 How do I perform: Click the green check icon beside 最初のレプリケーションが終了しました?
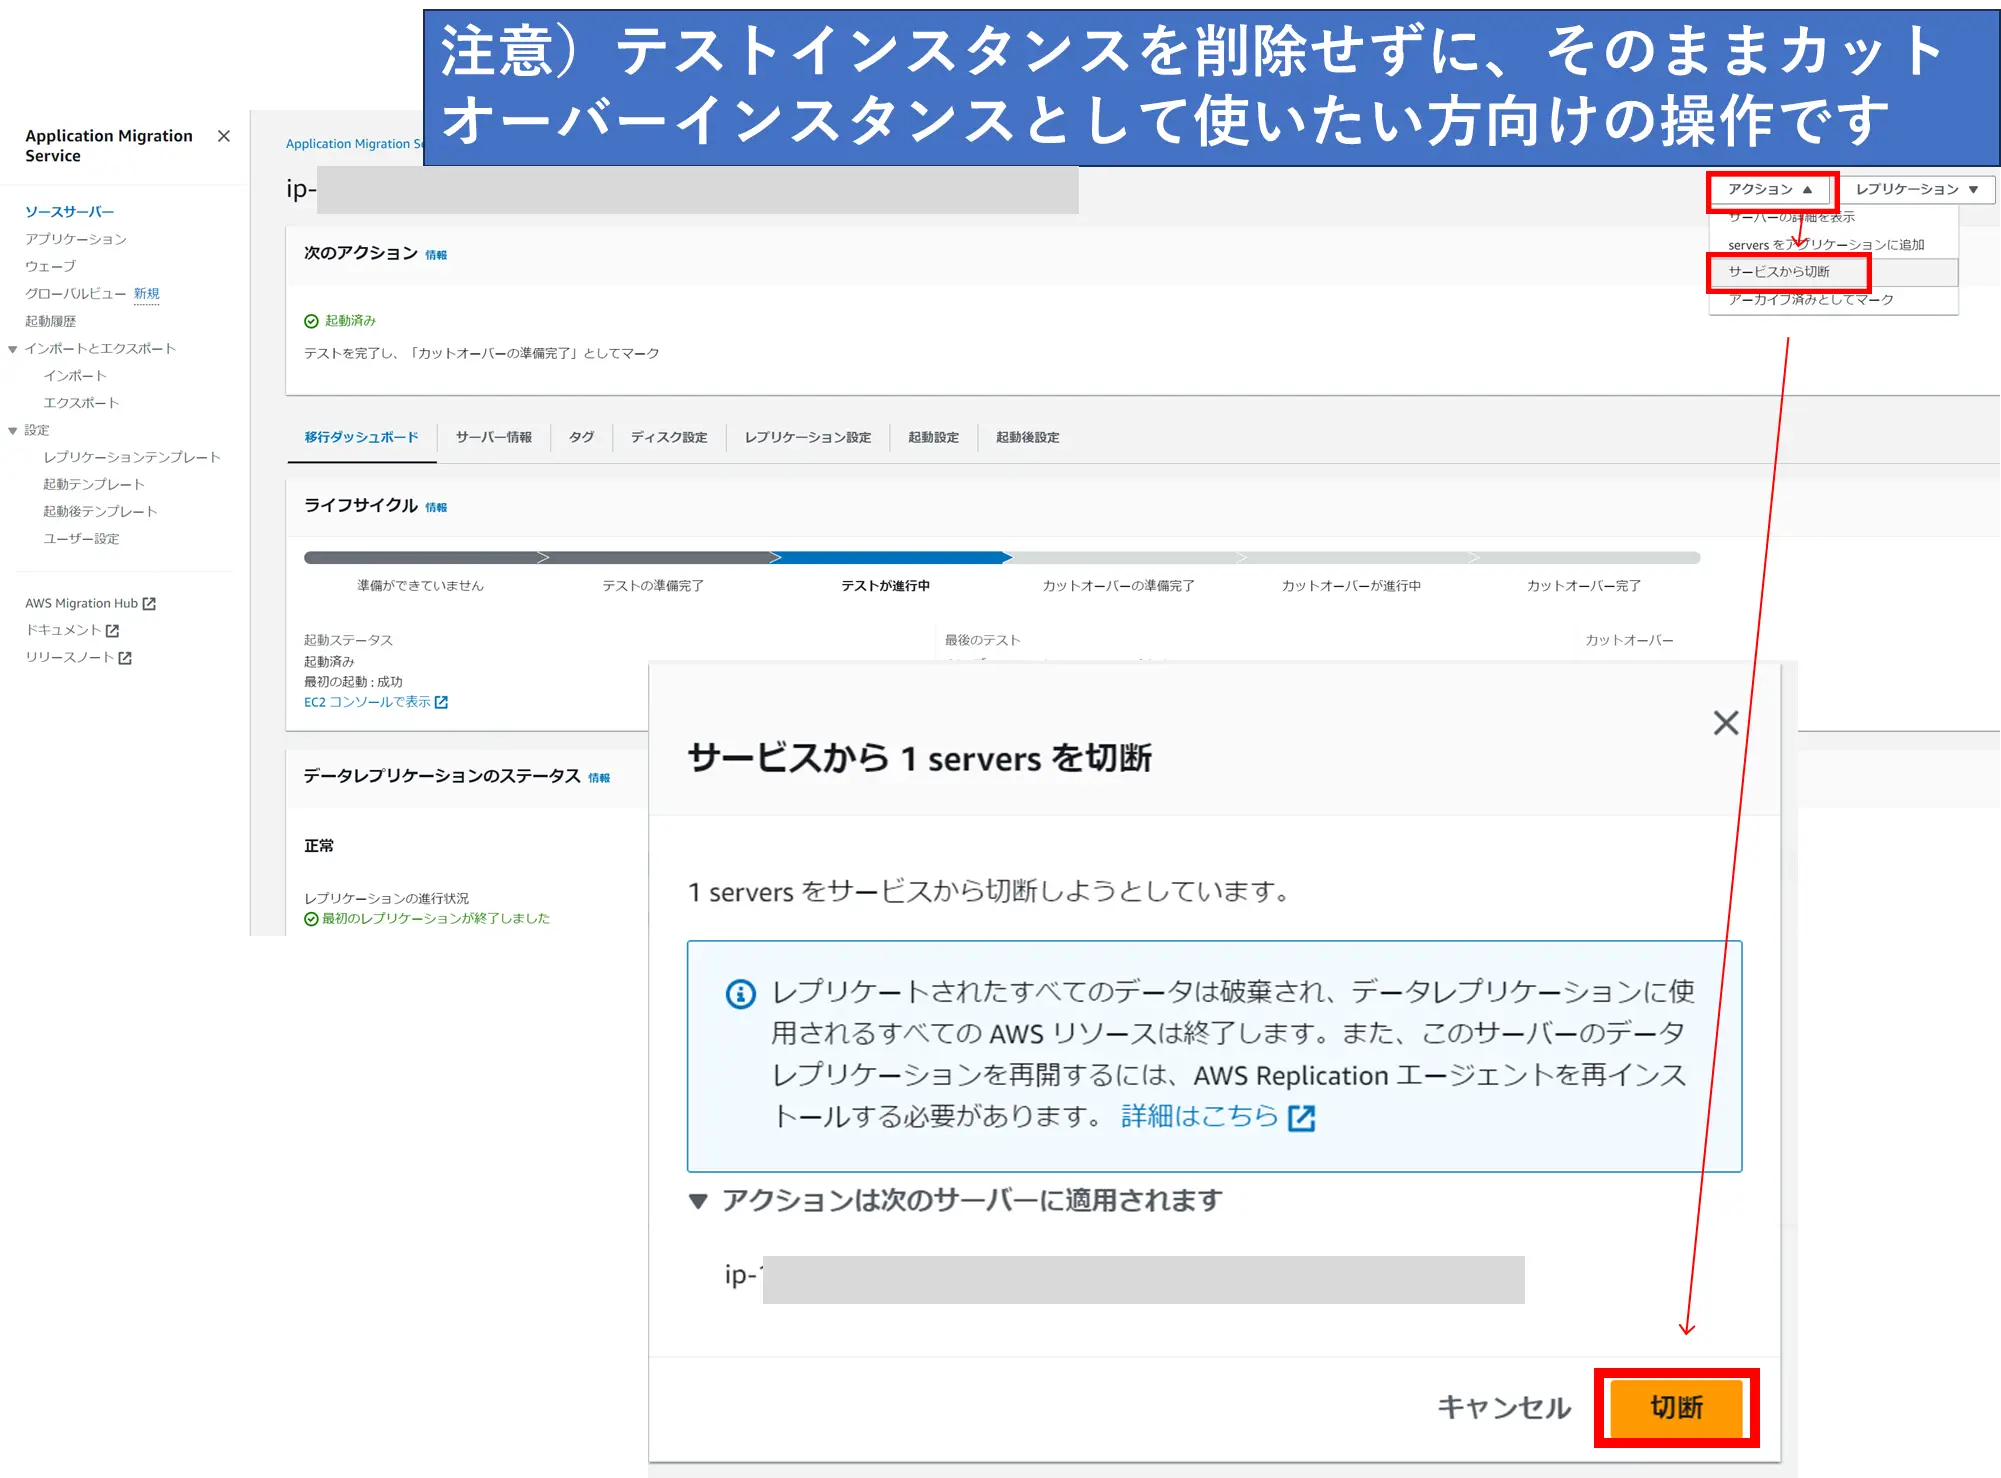click(x=311, y=919)
